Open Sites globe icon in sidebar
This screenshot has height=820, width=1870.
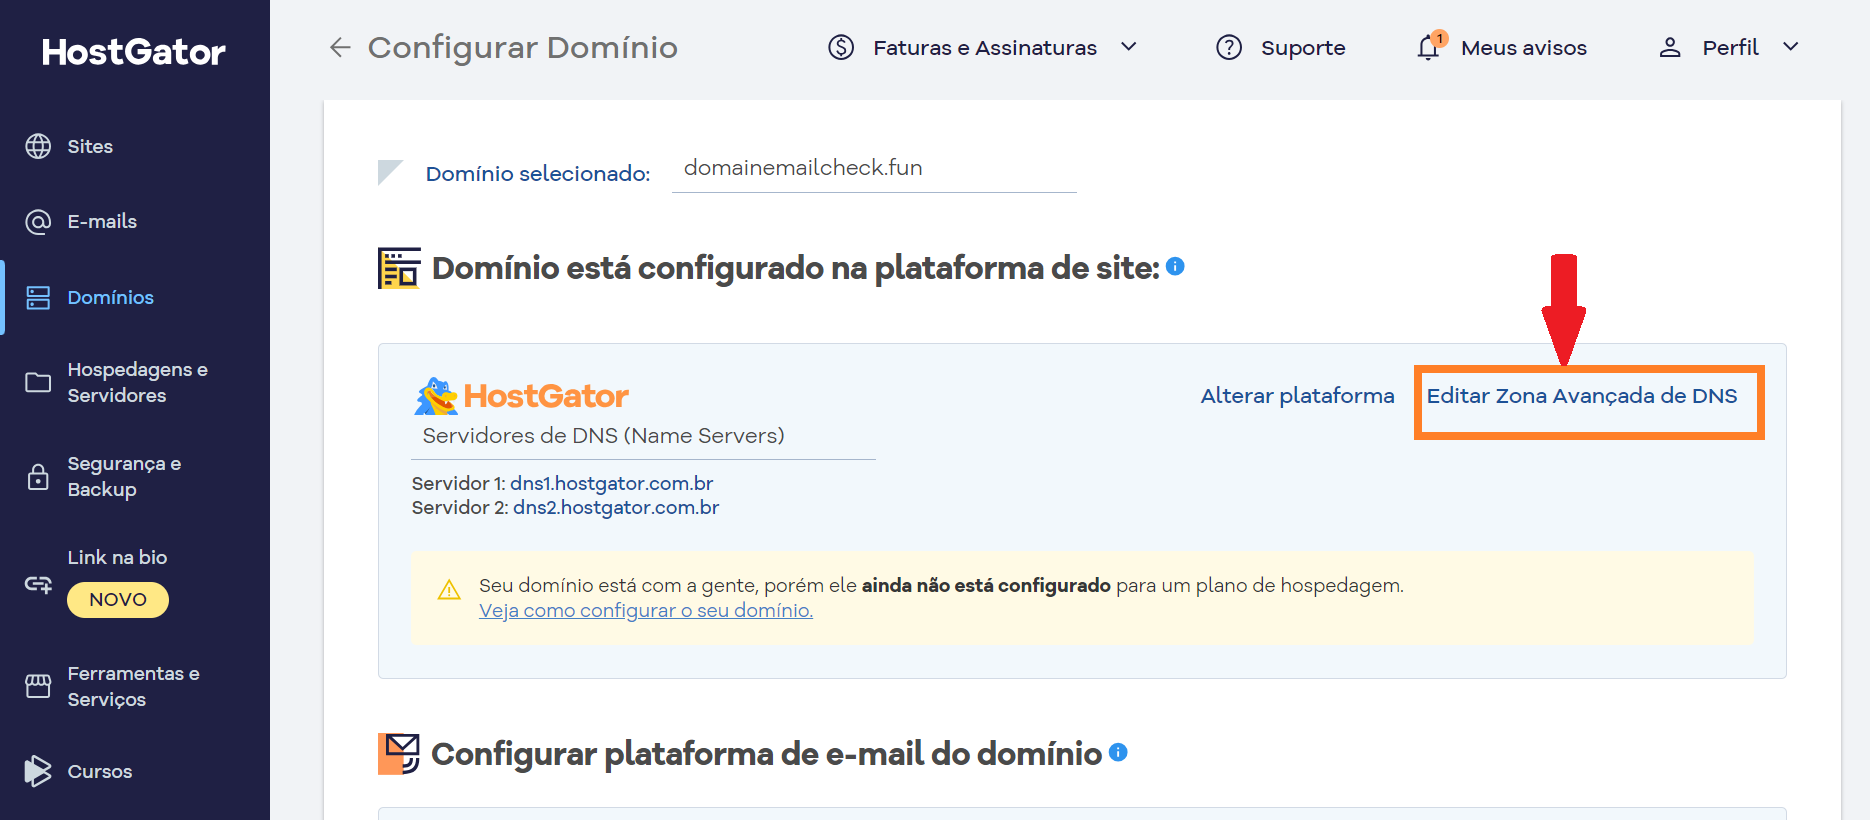(x=38, y=146)
